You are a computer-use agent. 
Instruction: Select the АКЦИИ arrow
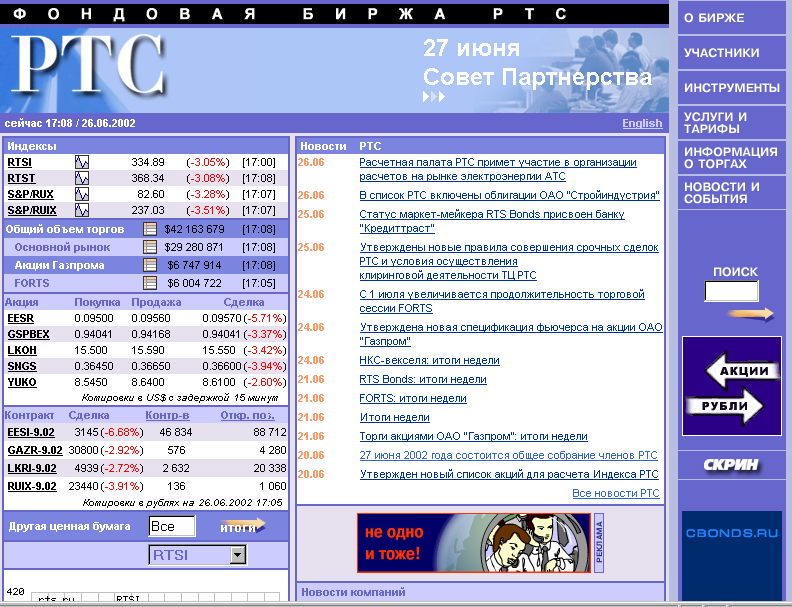click(743, 371)
